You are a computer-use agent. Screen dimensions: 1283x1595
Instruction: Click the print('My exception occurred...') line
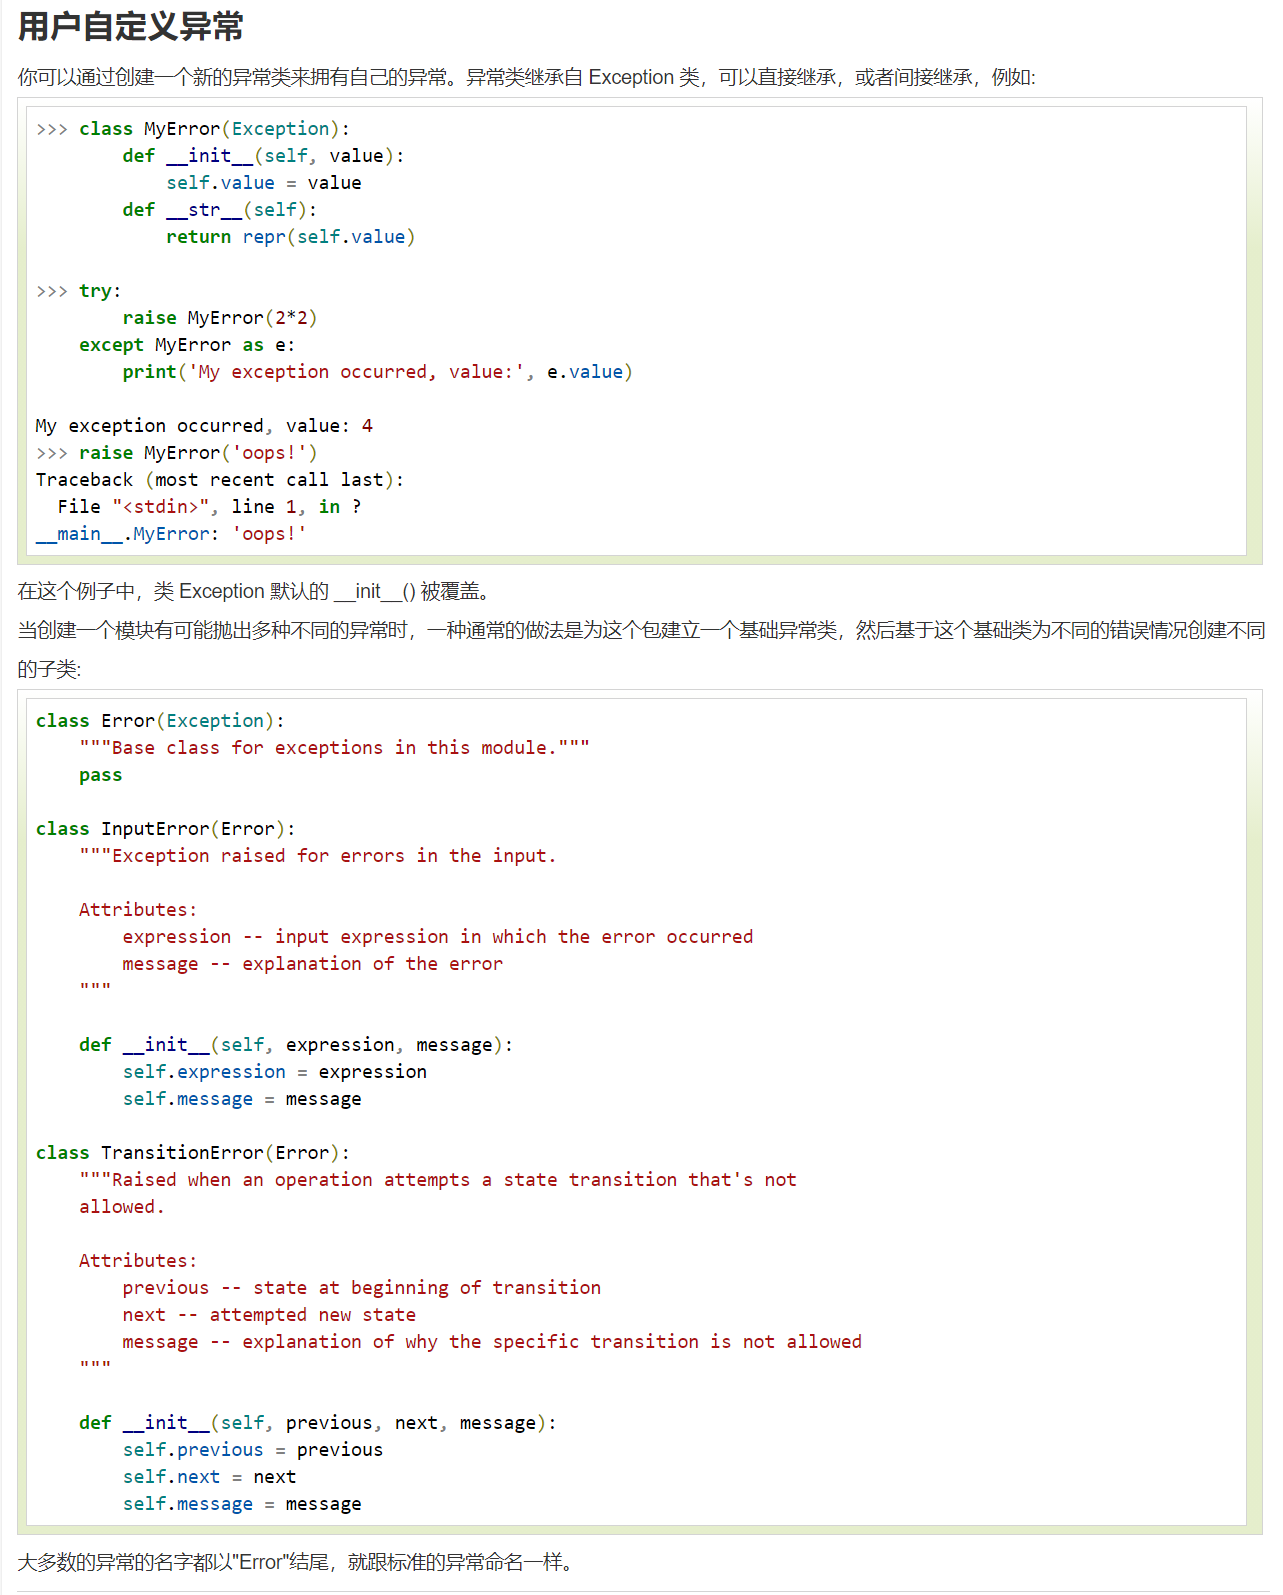tap(378, 372)
